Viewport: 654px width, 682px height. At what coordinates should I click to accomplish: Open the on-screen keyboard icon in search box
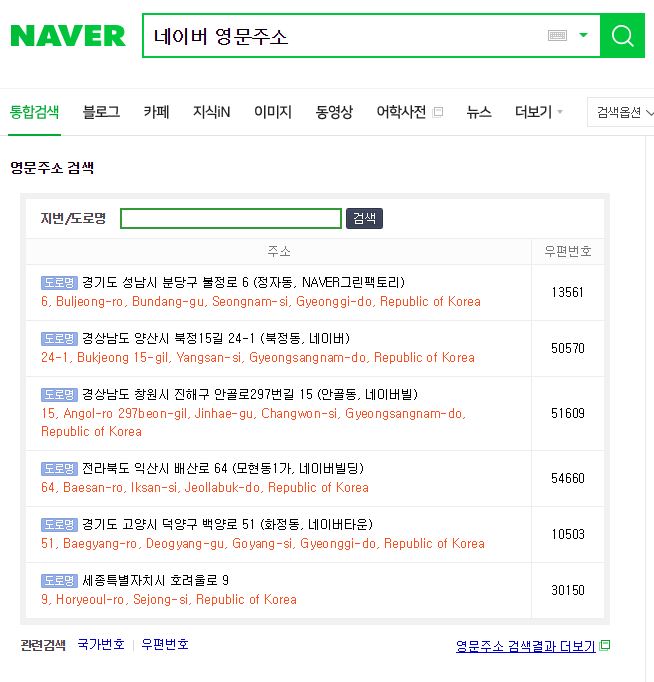[557, 35]
